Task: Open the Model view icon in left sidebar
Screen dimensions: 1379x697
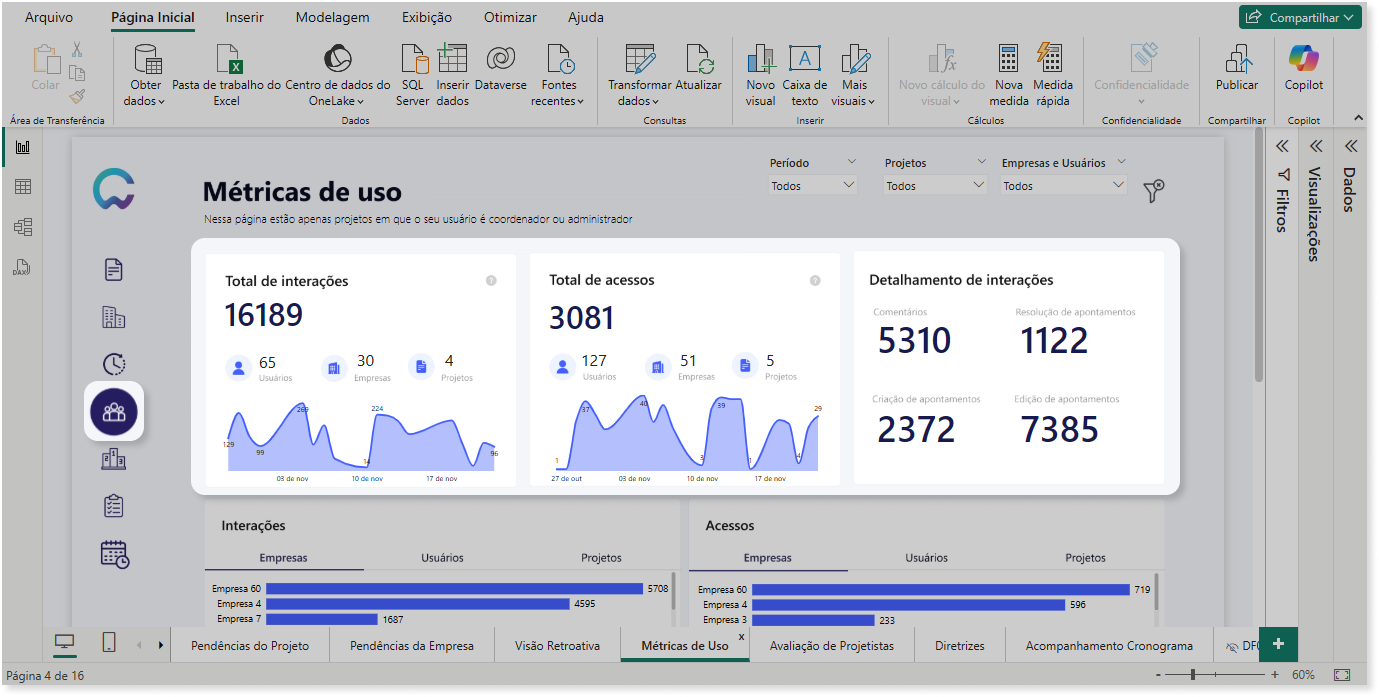Action: click(22, 227)
